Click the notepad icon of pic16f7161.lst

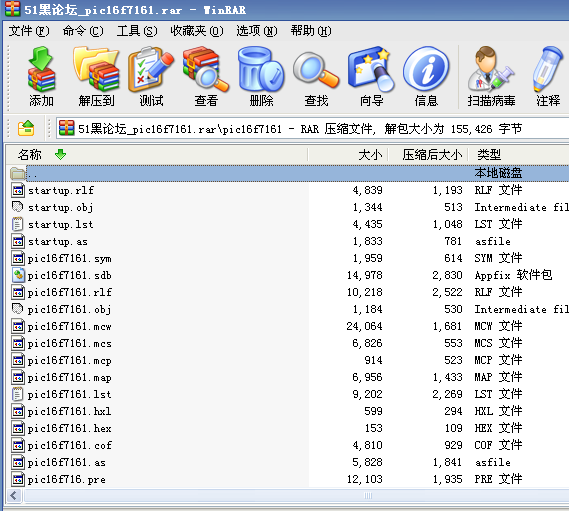tap(18, 394)
